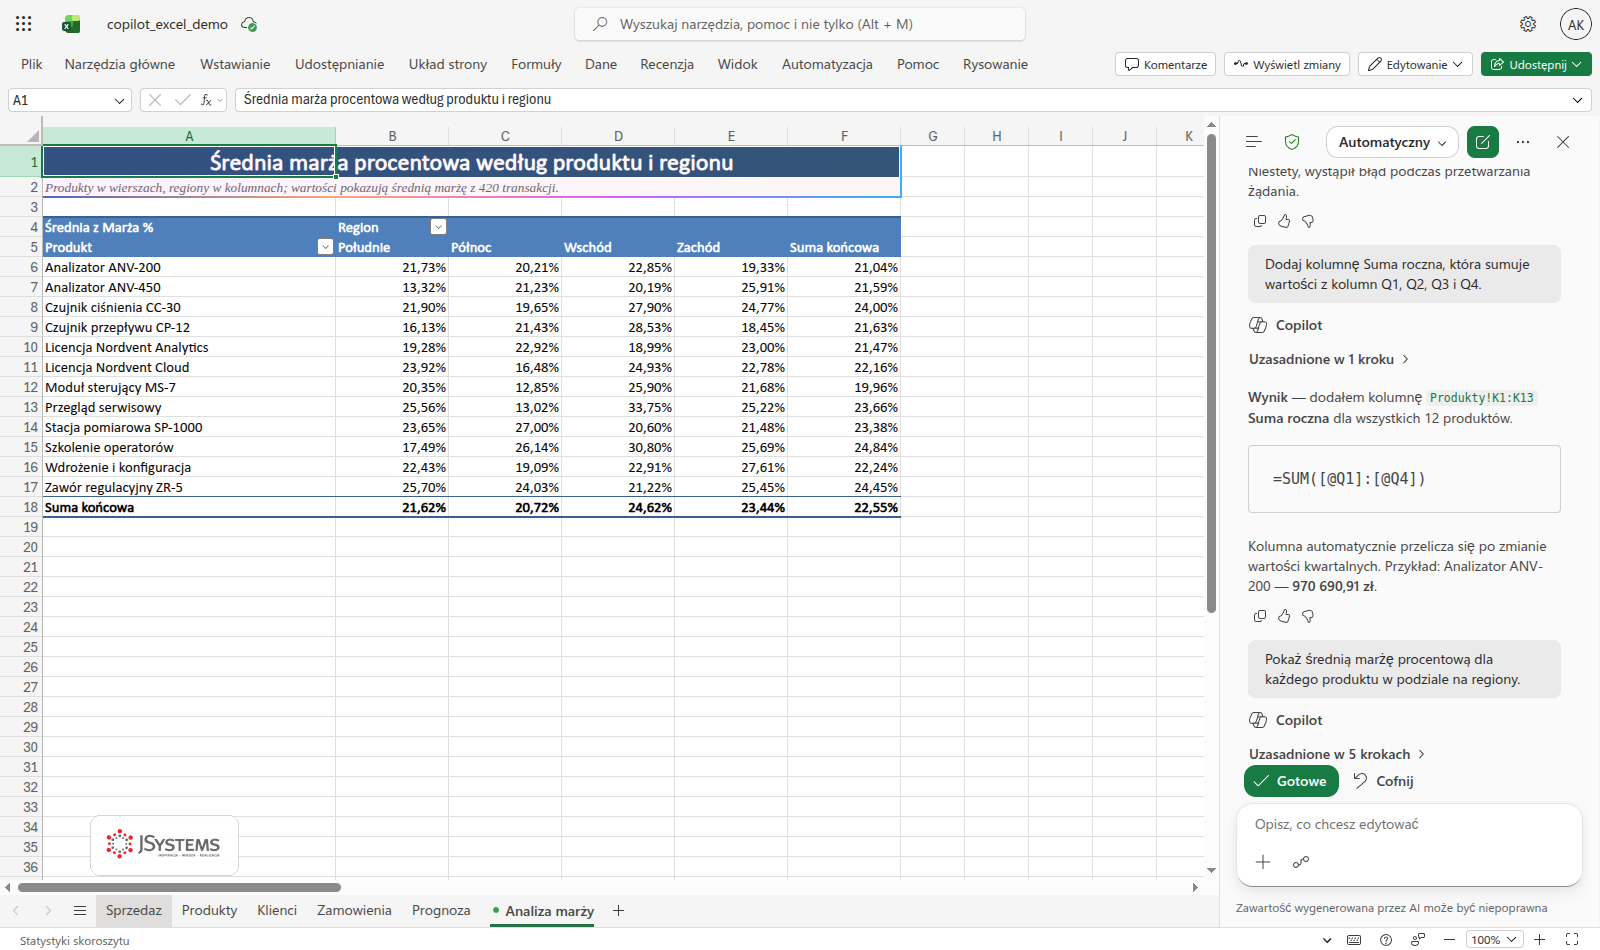
Task: Click the plus icon in Copilot prompt box
Action: (1263, 862)
